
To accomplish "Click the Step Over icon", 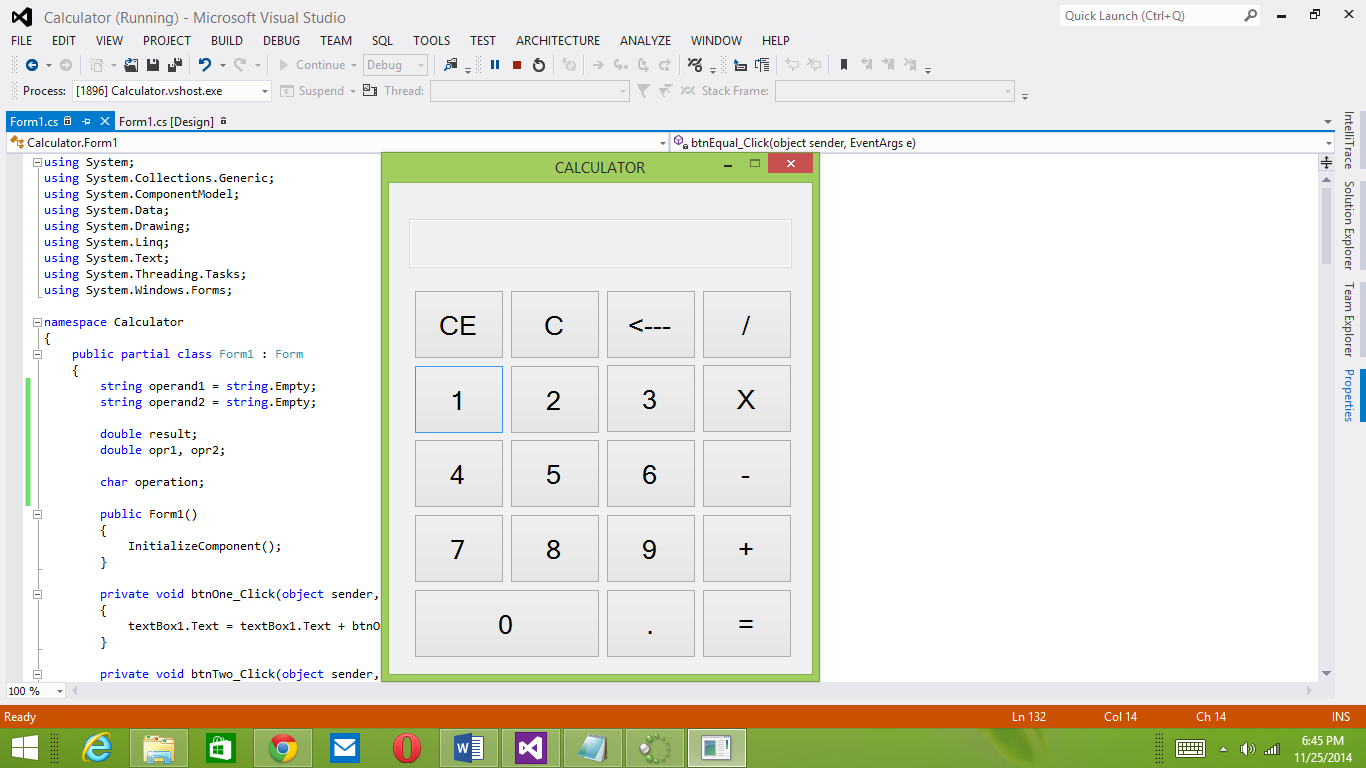I will tap(643, 64).
